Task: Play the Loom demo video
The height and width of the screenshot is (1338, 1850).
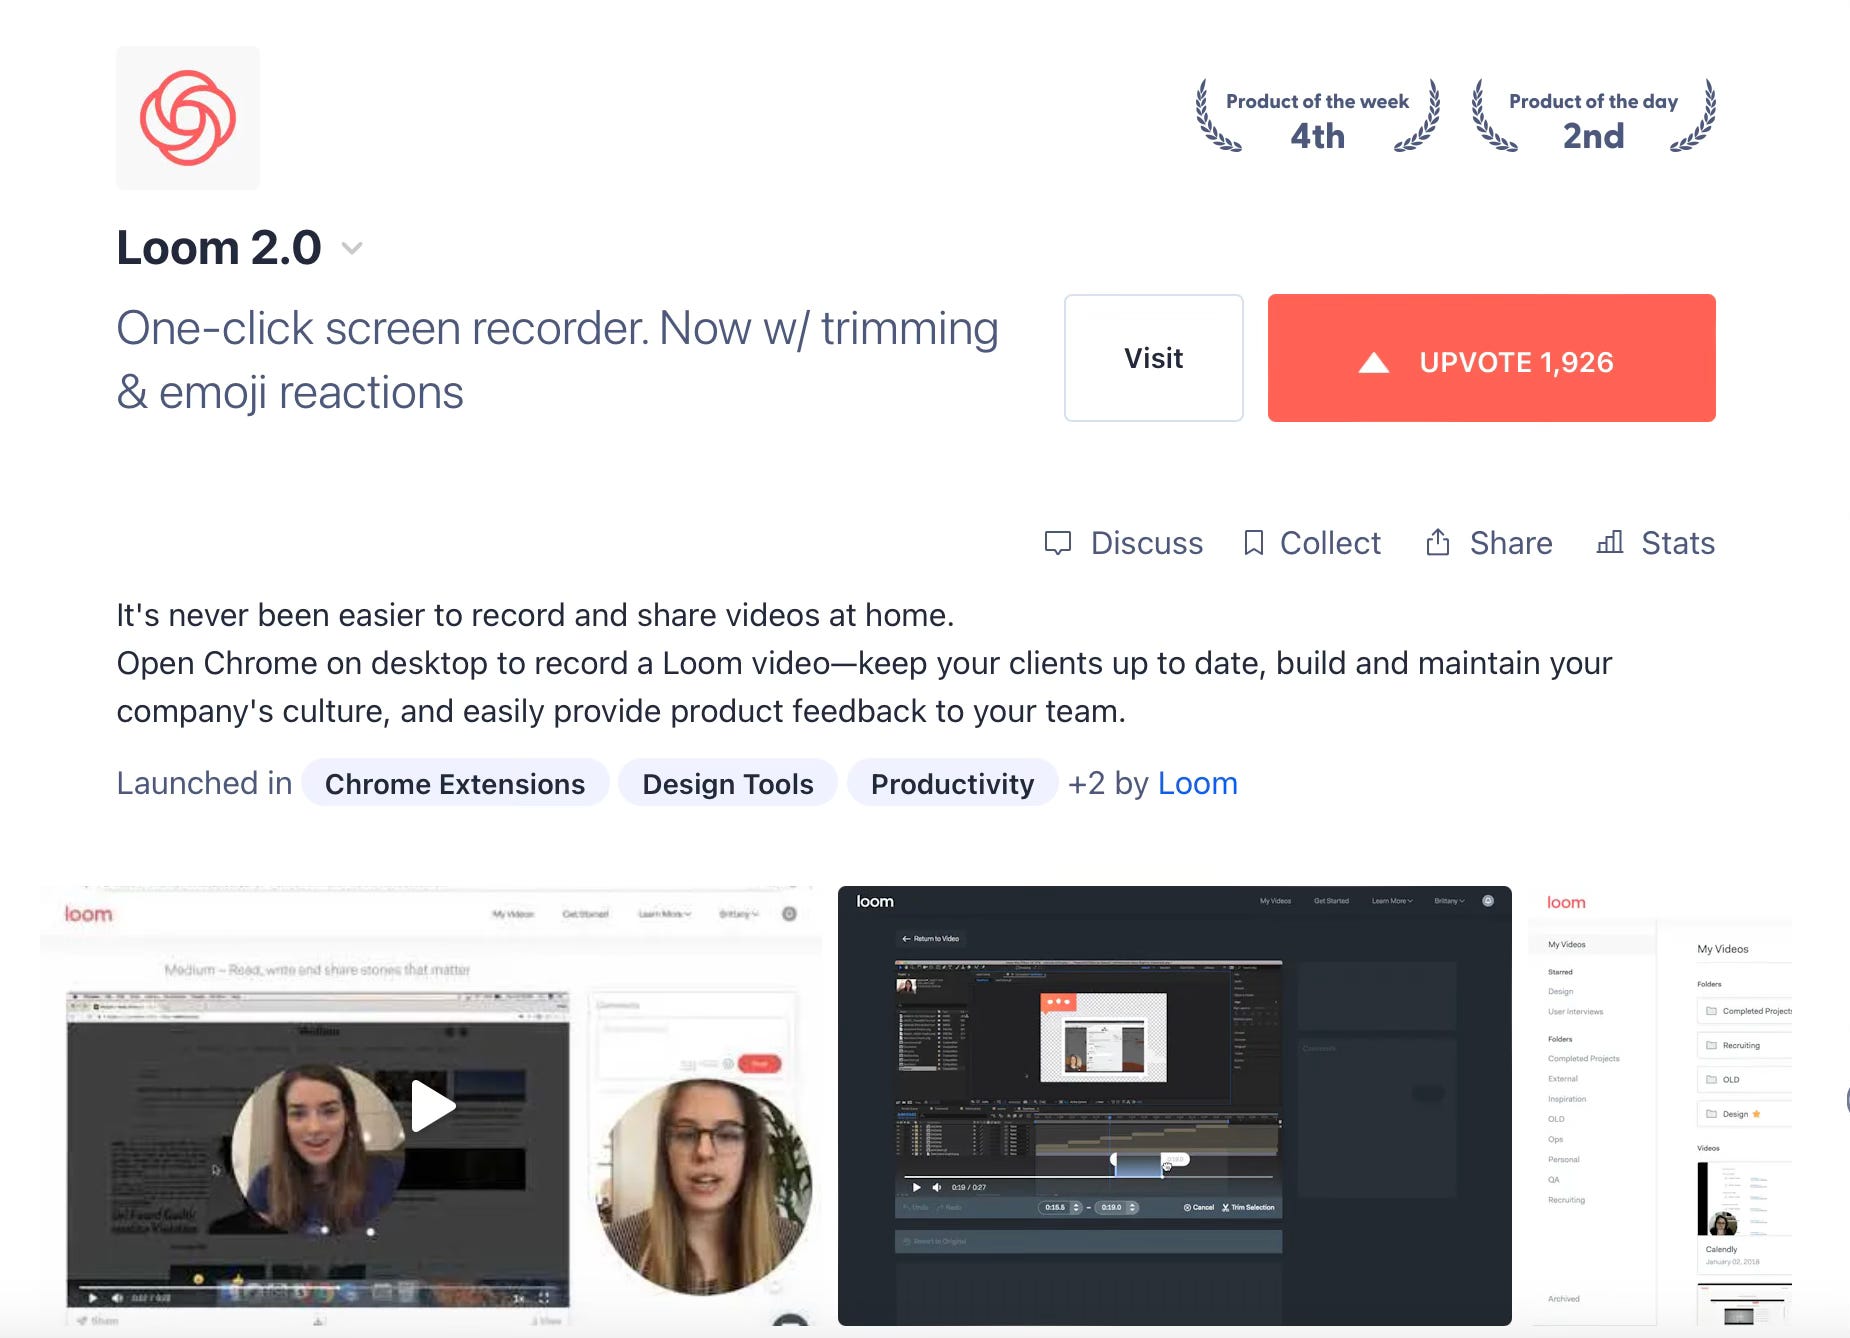Action: (433, 1105)
